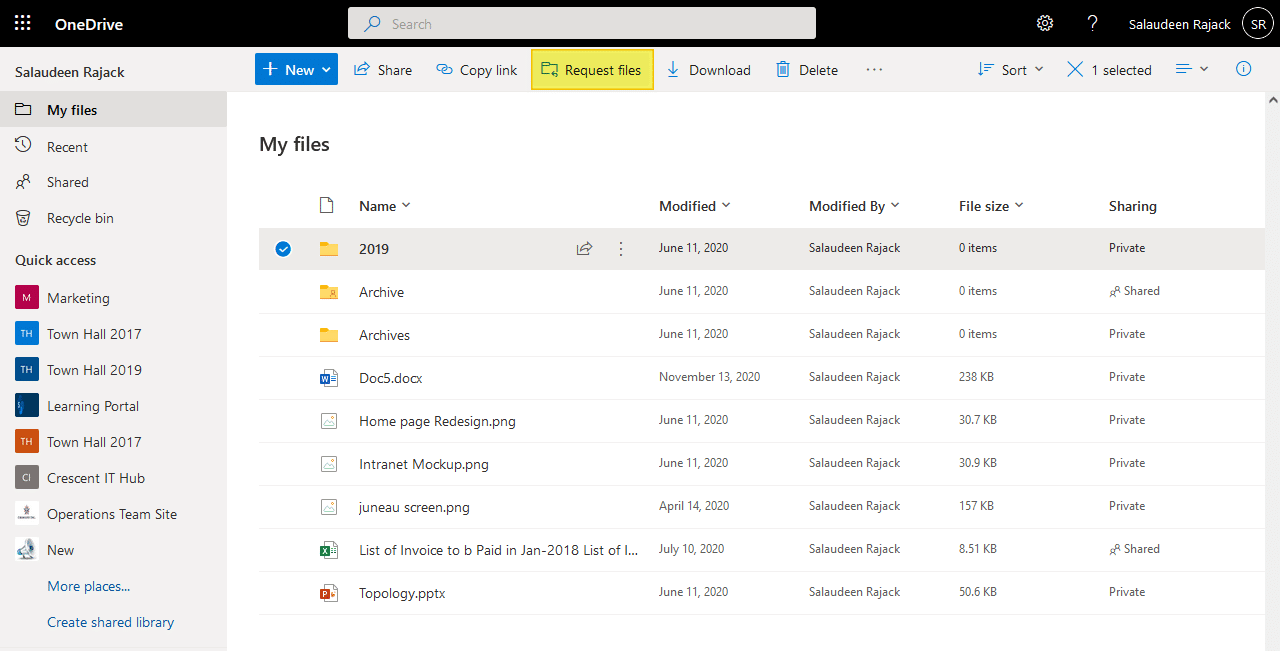This screenshot has height=651, width=1280.
Task: Click Create shared library
Action: [110, 621]
